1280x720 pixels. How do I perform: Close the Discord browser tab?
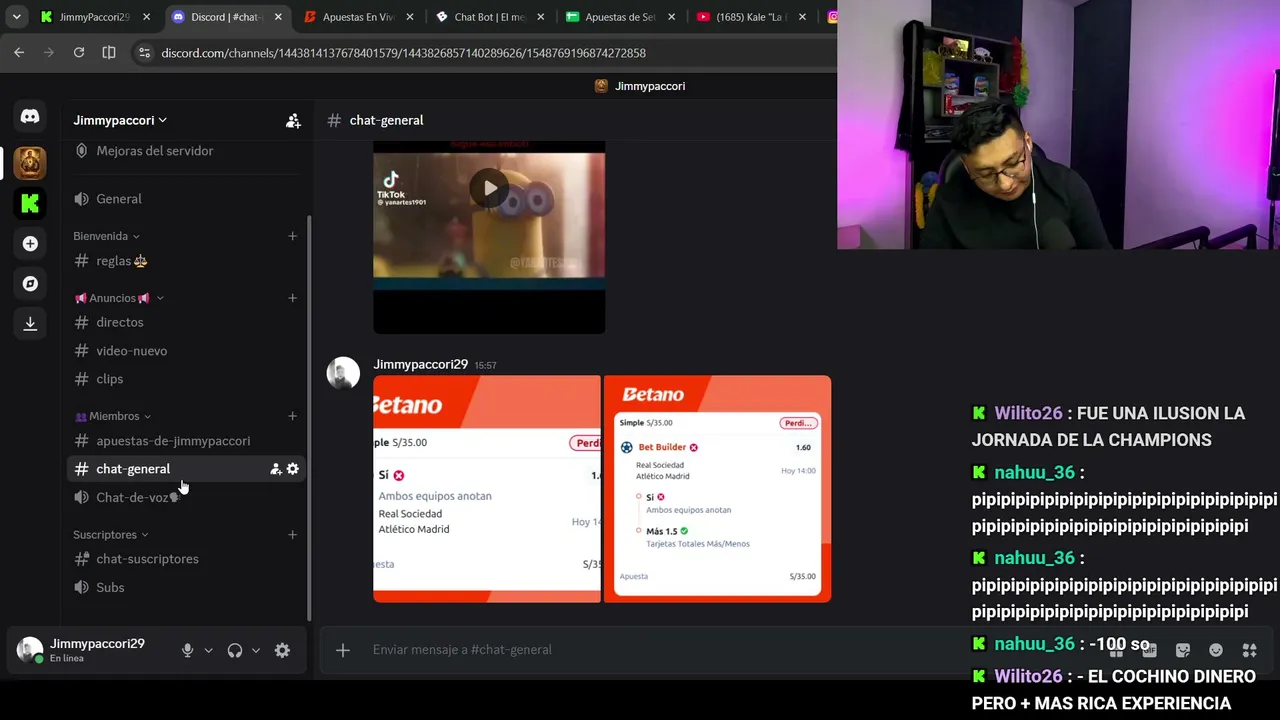click(278, 17)
